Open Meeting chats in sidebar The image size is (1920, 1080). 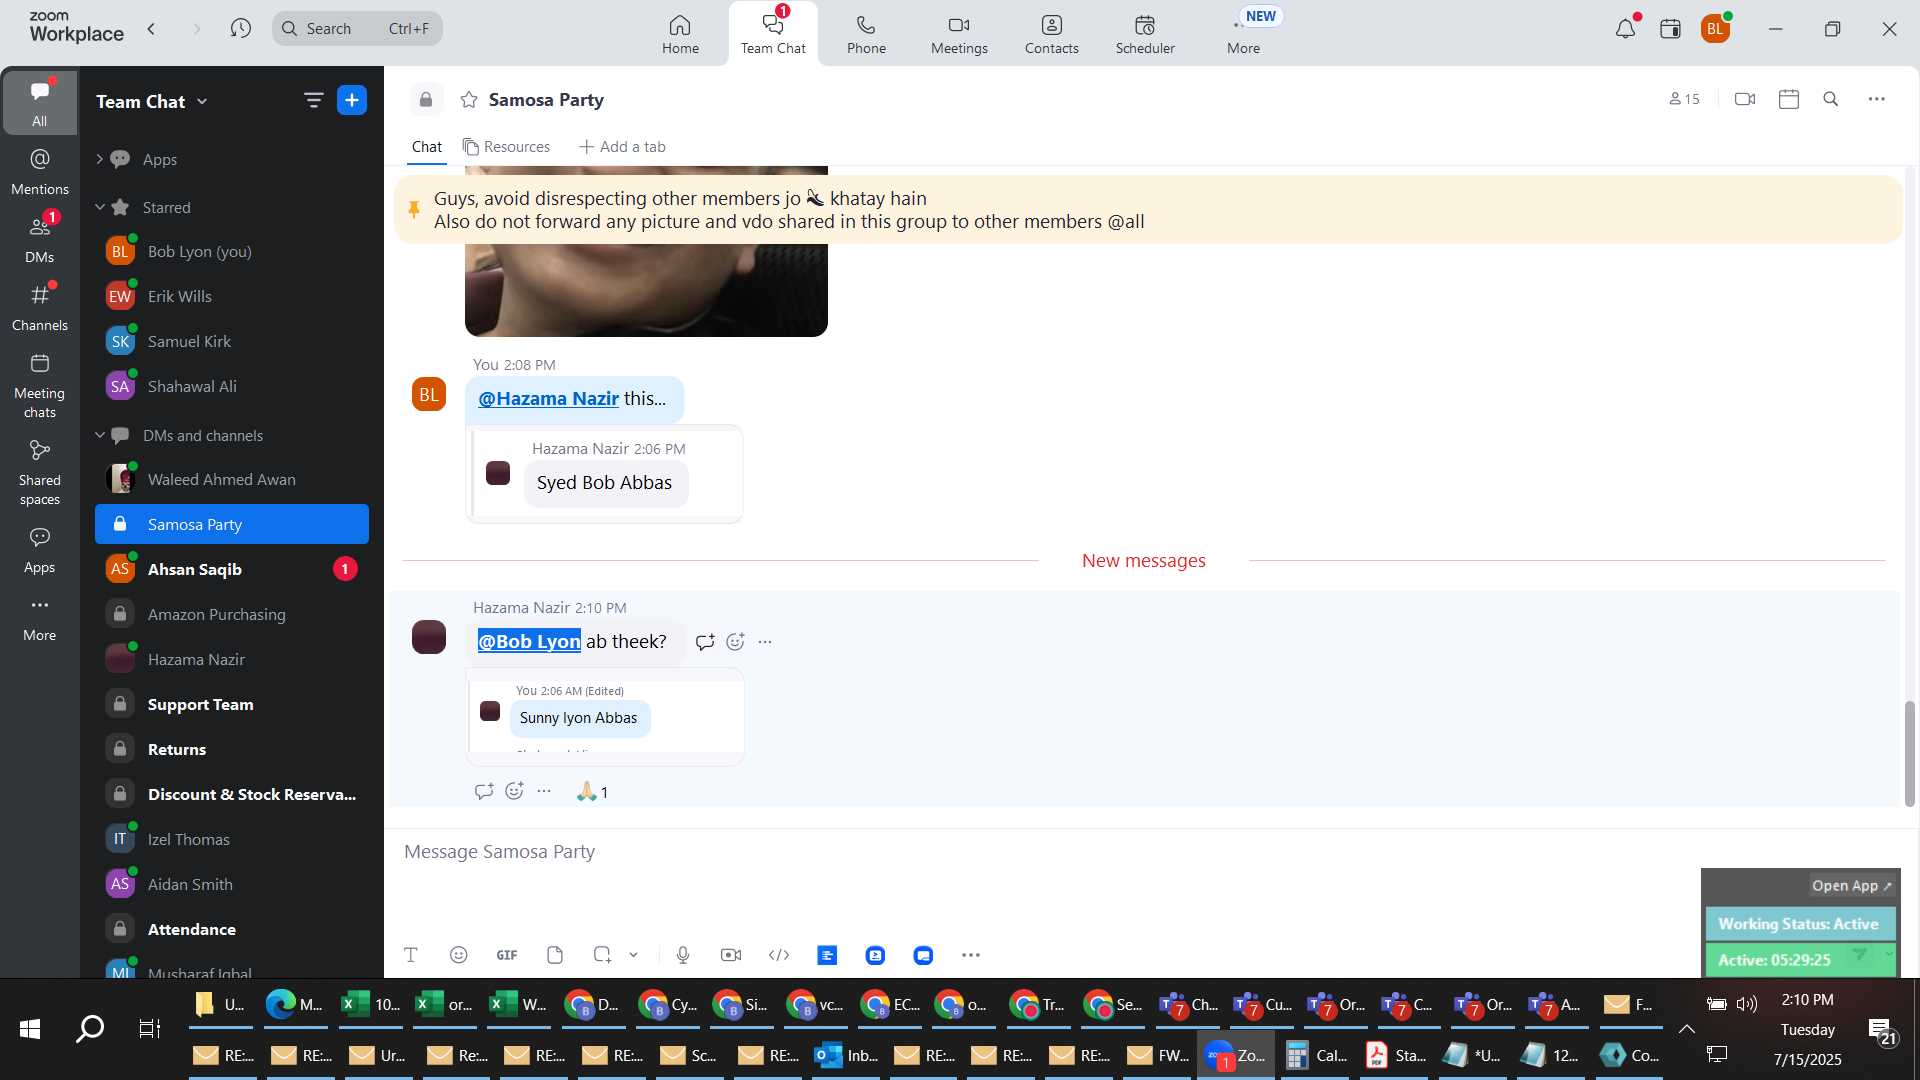(x=40, y=387)
